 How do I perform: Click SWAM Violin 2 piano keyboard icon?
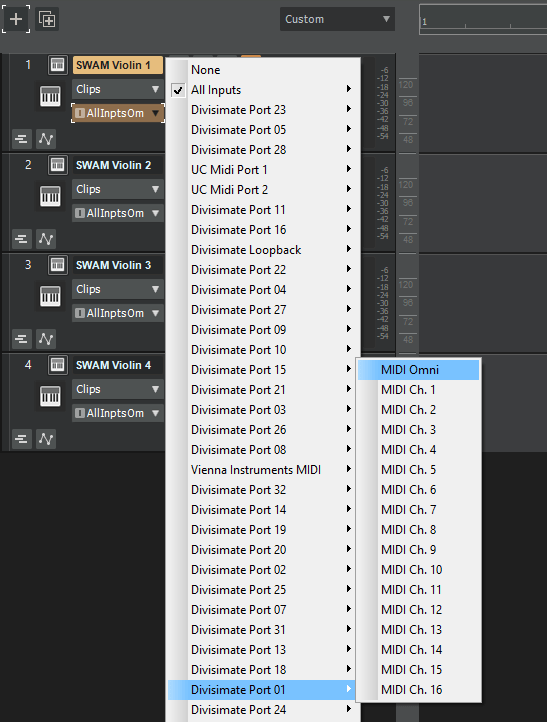click(50, 197)
